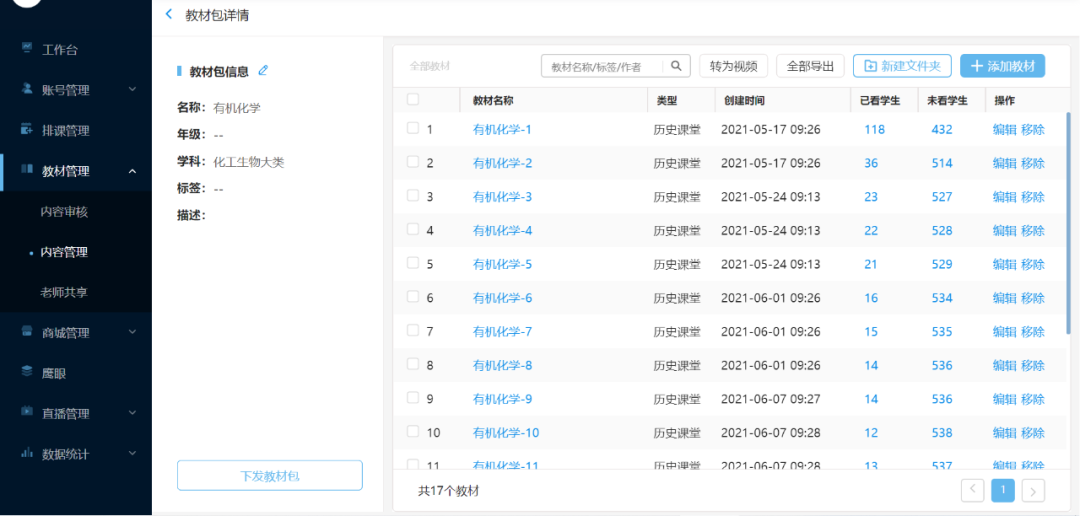Click the 全部导出 button
The image size is (1080, 516).
(811, 66)
